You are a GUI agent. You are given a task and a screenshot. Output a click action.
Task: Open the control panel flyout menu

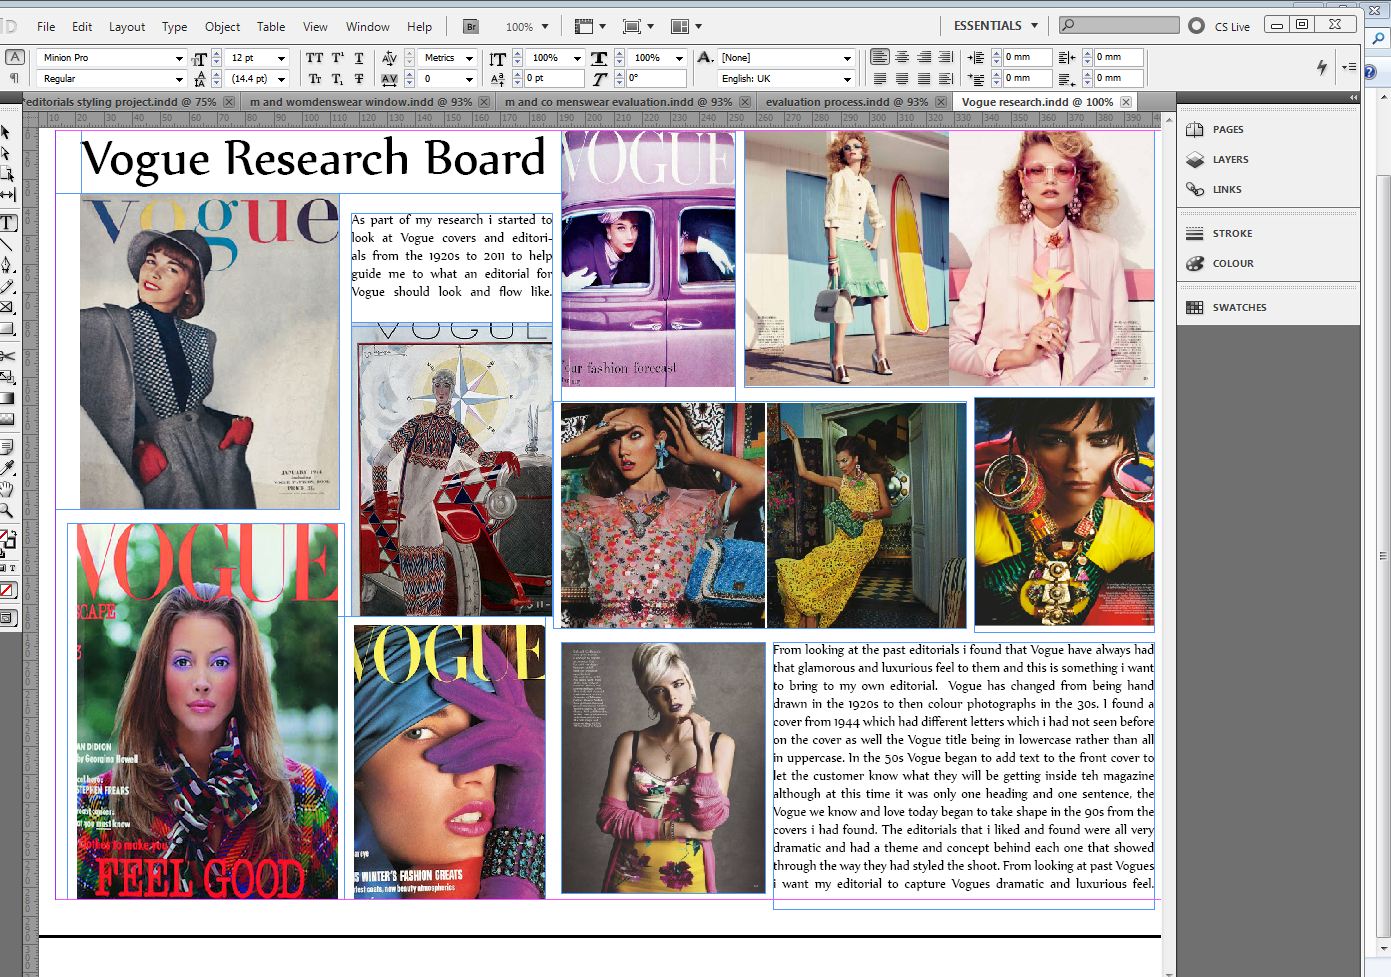[1349, 67]
